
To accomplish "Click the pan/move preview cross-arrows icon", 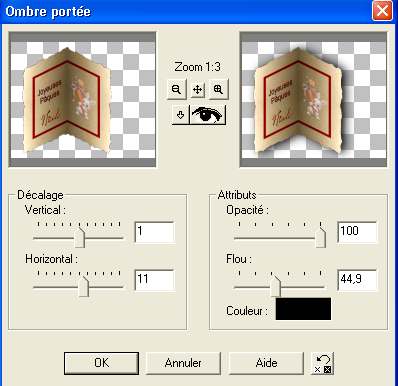I will pos(198,89).
